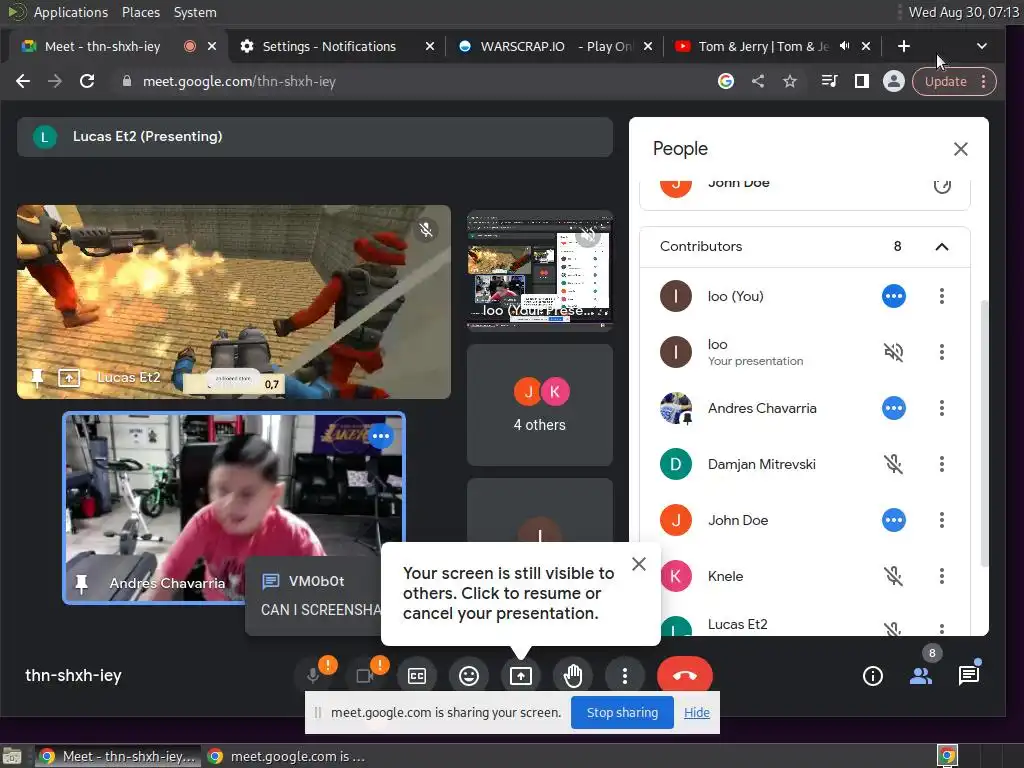Select taskbar item Meet - thn-shxh-iey
The image size is (1024, 768).
(118, 756)
